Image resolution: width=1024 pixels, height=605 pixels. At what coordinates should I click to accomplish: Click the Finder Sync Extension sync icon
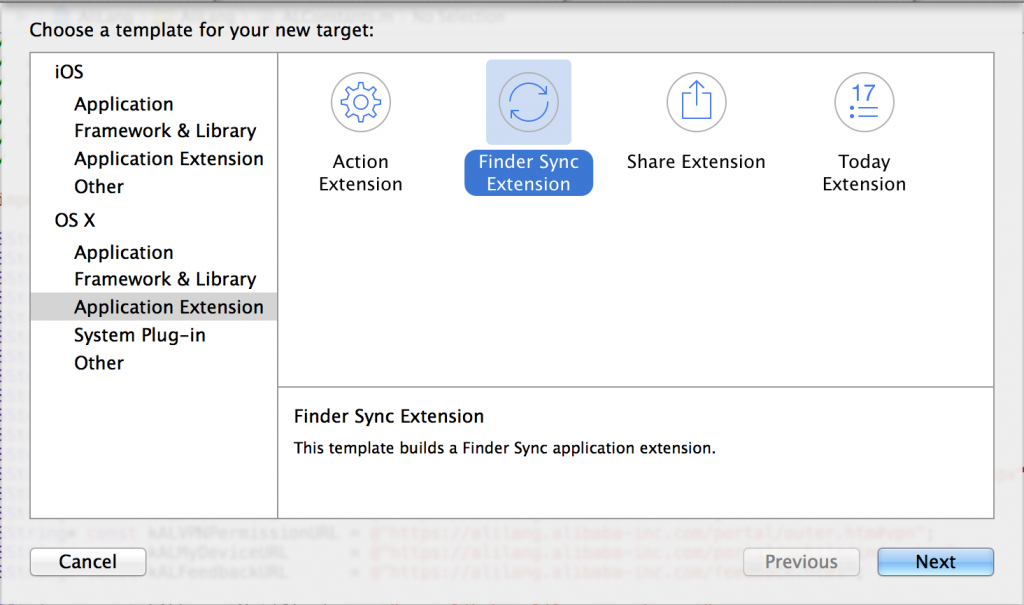point(528,102)
